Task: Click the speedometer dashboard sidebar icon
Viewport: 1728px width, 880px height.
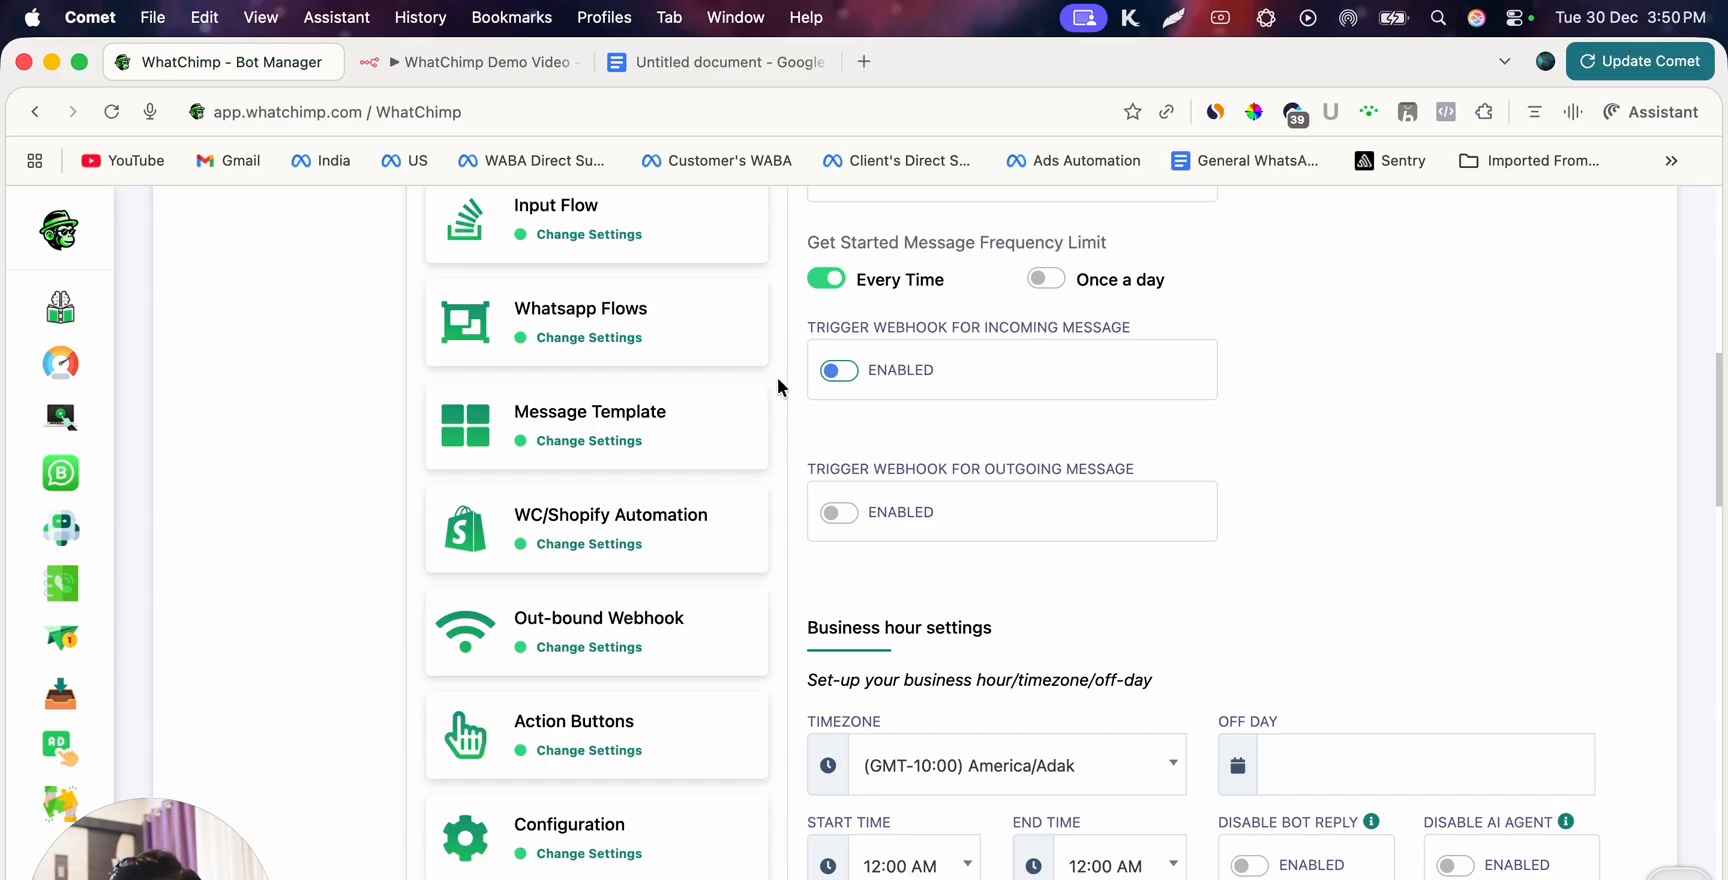Action: pos(61,363)
